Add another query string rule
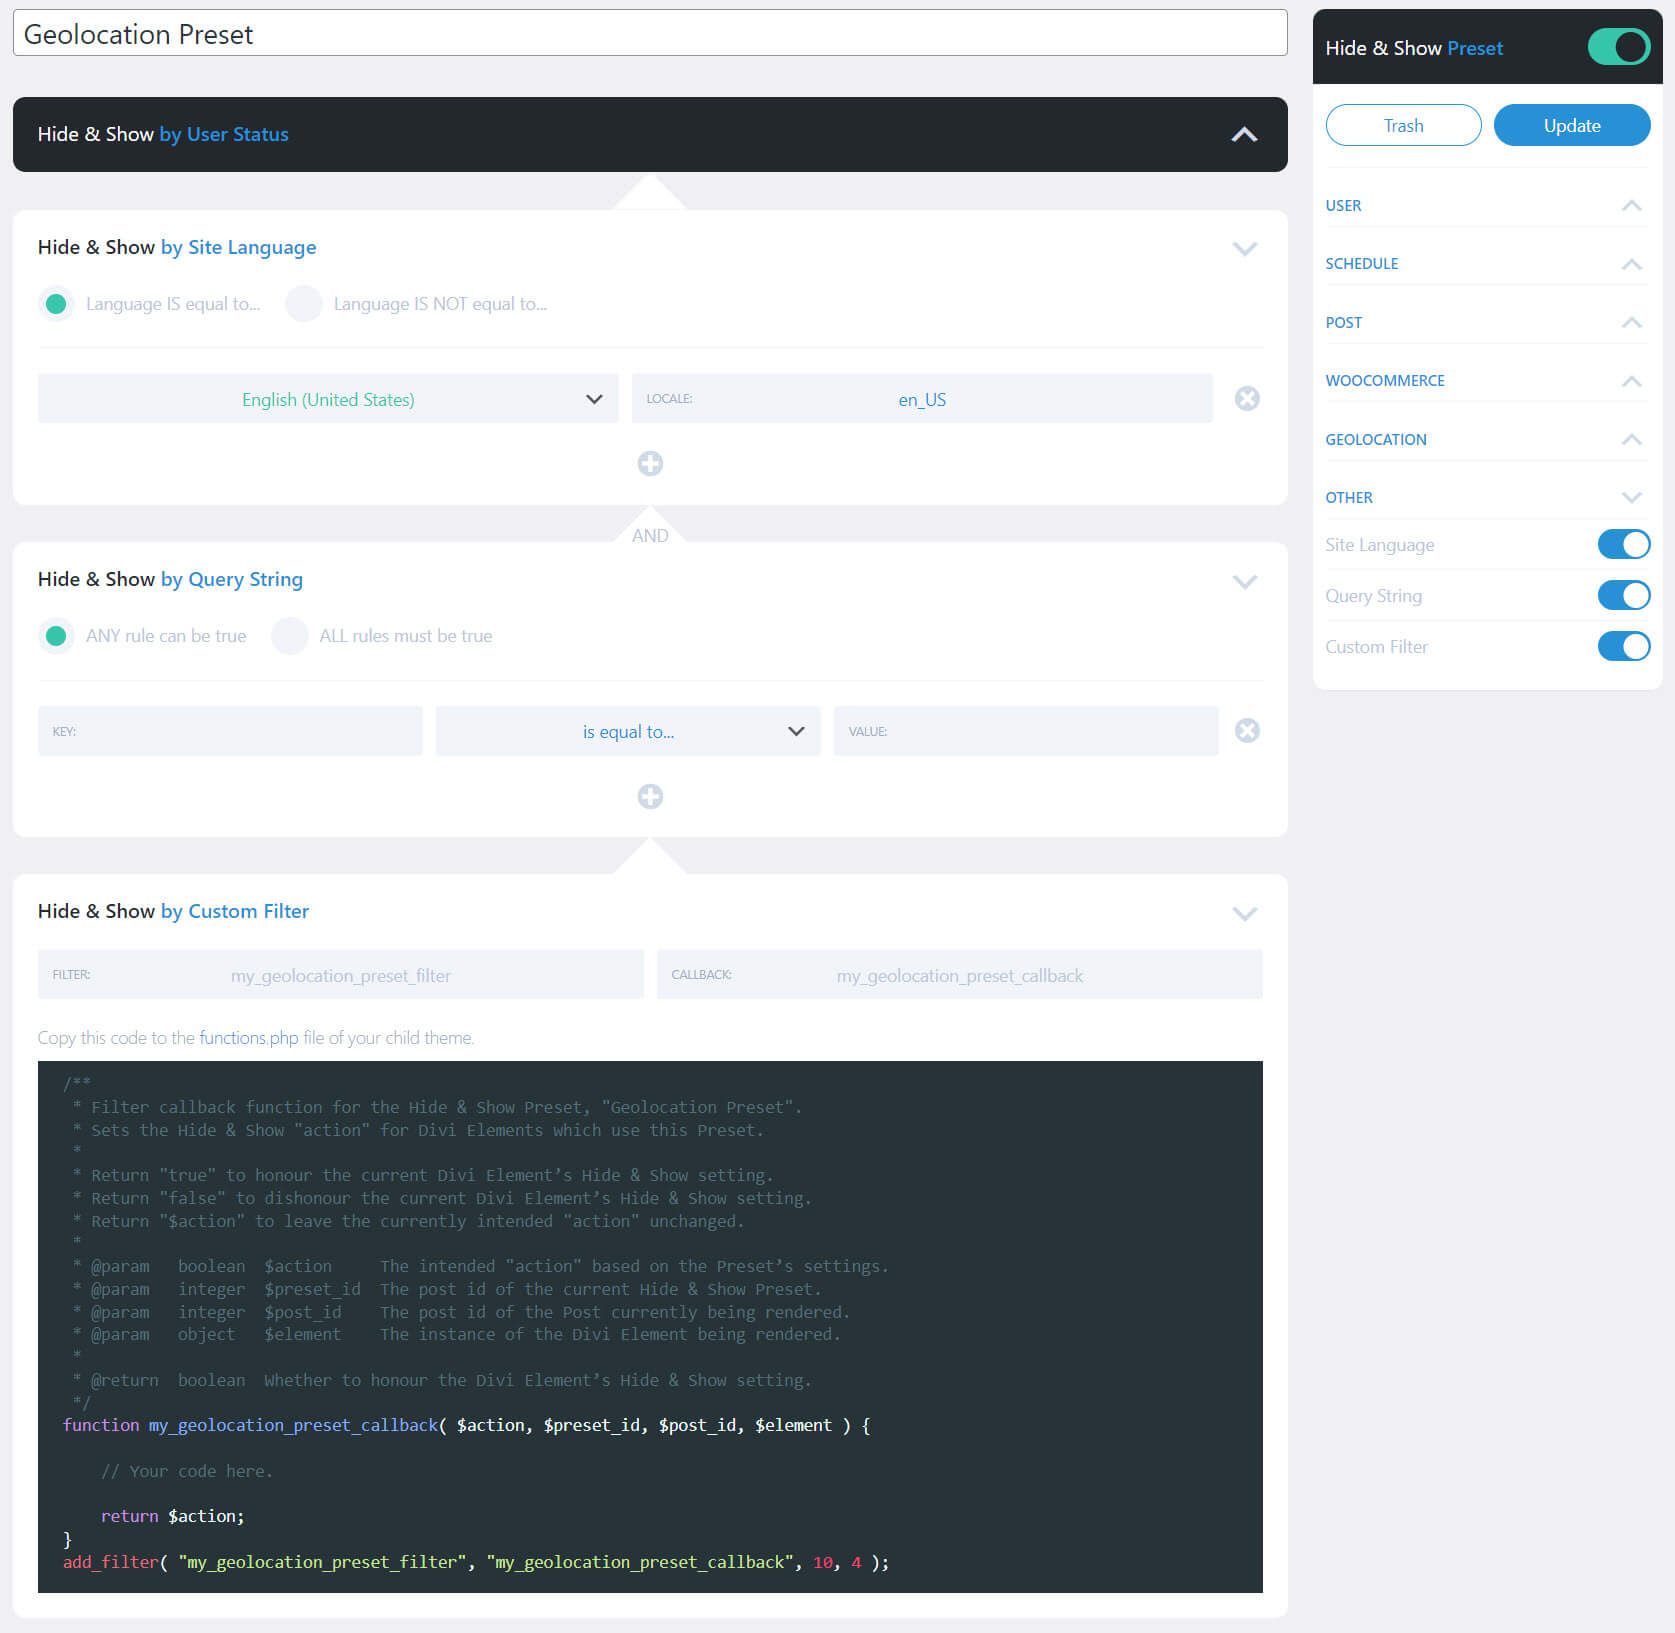The width and height of the screenshot is (1675, 1633). pos(650,796)
